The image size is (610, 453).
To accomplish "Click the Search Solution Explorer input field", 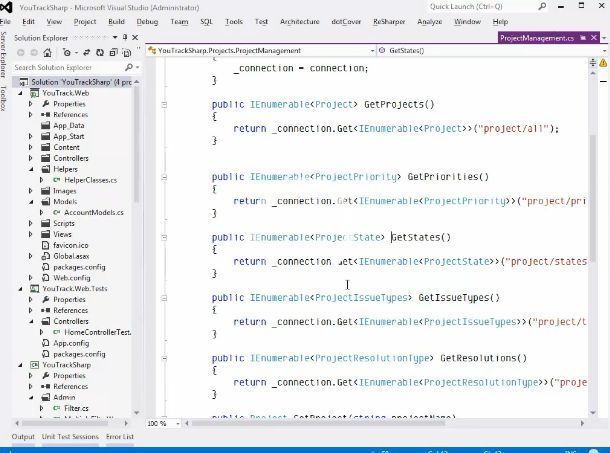I will tap(68, 67).
